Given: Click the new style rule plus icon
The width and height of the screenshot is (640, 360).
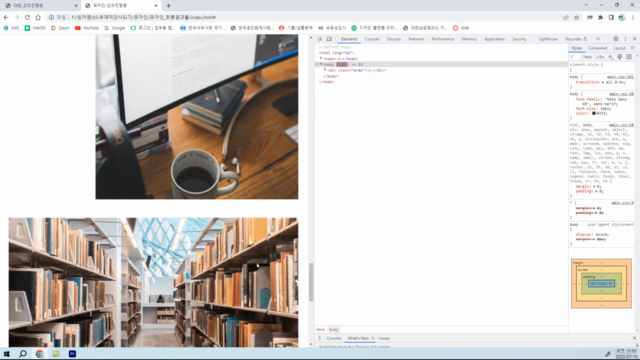Looking at the screenshot, I should click(x=611, y=57).
